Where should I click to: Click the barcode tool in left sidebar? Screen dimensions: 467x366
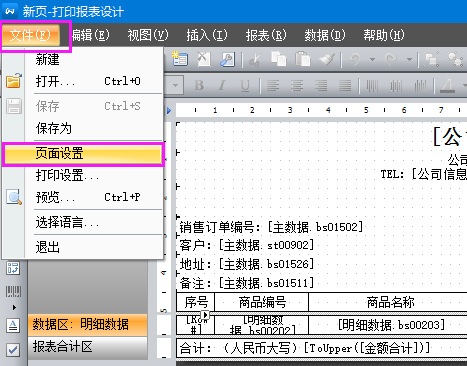(13, 291)
